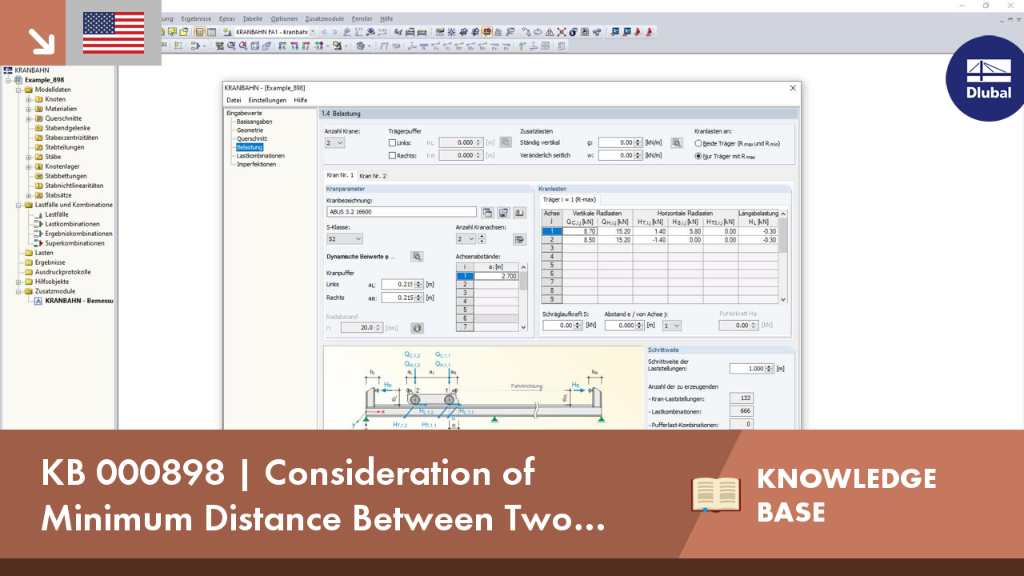Enable Links Trägerpuffer checkbox
Screen dimensions: 1024x576
click(x=392, y=142)
